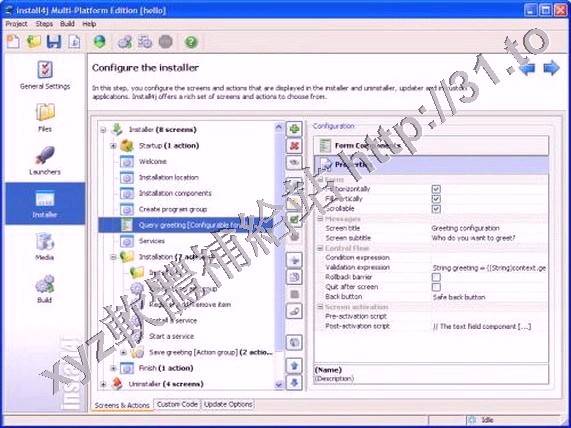Click the green plus Add button
This screenshot has height=428, width=571.
294,129
